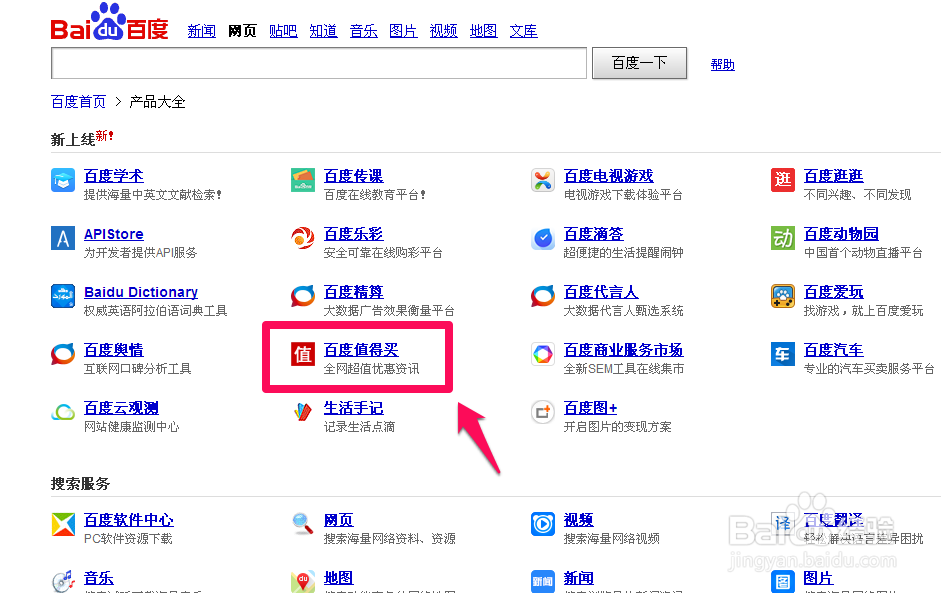
Task: Open the Baidu Dictionary link
Action: 141,292
